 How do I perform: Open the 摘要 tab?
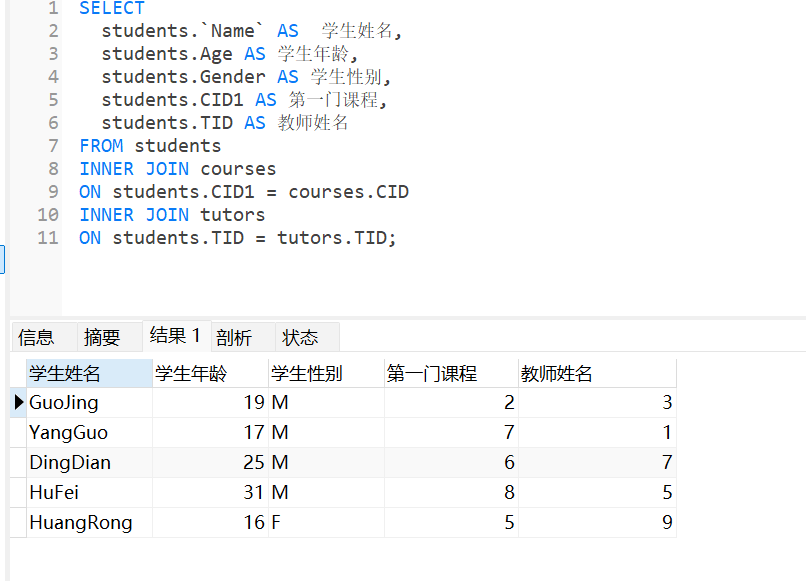[x=109, y=337]
